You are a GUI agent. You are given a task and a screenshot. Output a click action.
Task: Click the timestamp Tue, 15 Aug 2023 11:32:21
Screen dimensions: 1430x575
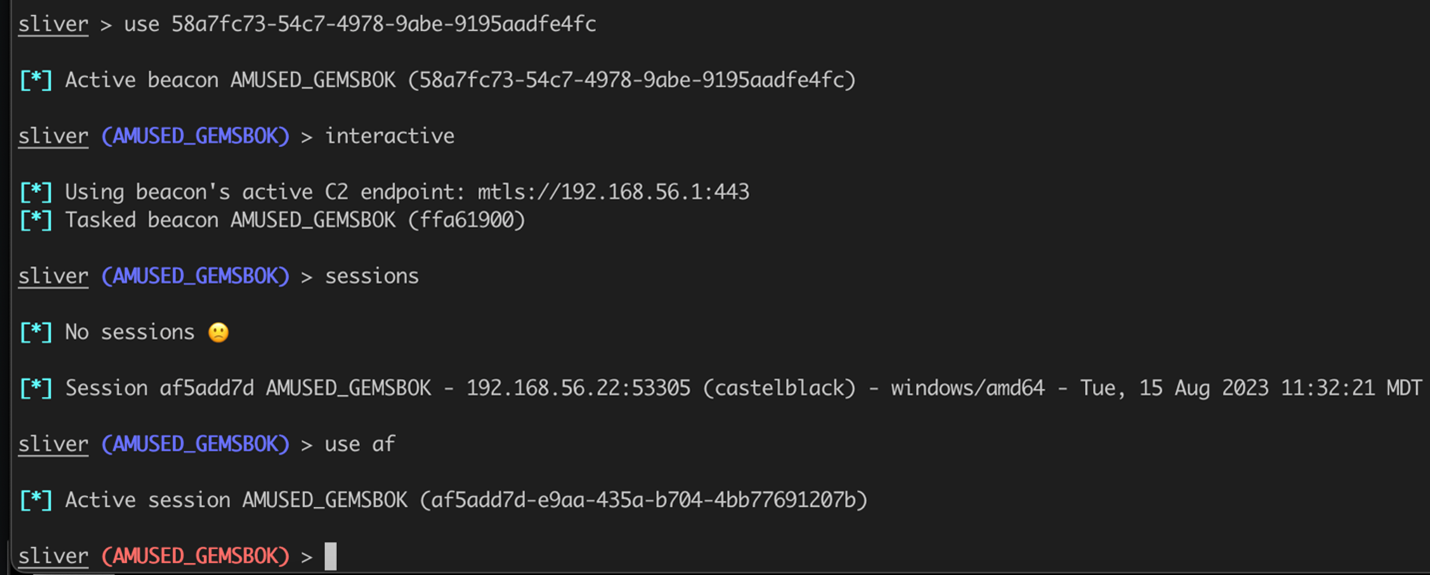[x=1222, y=388]
